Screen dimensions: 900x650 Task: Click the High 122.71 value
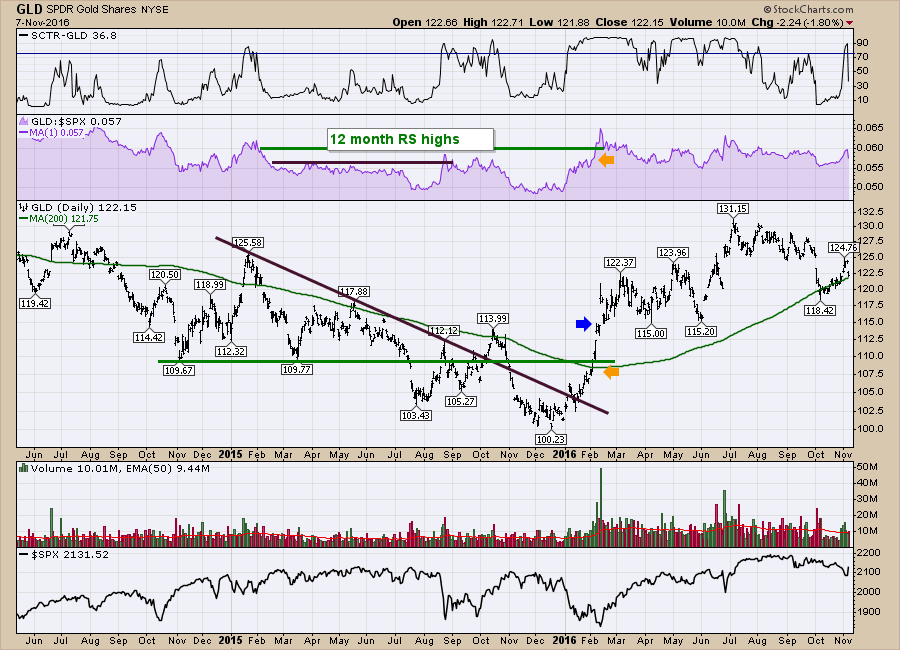493,22
